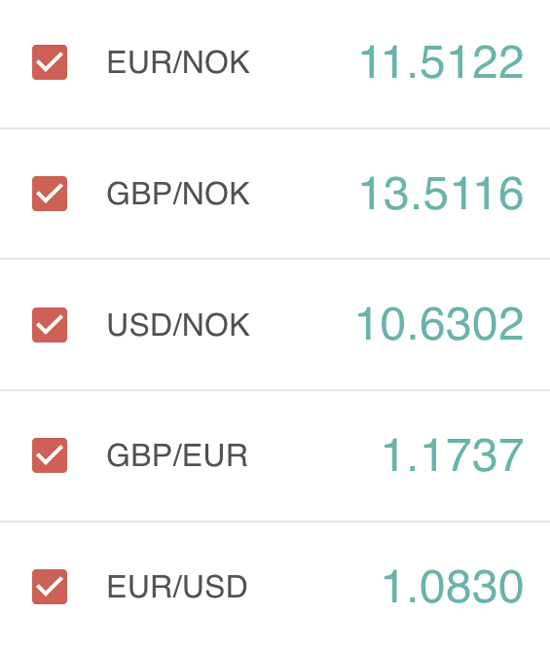
Task: Click empty gap between GBP/EUR label and rate
Action: (x=315, y=455)
